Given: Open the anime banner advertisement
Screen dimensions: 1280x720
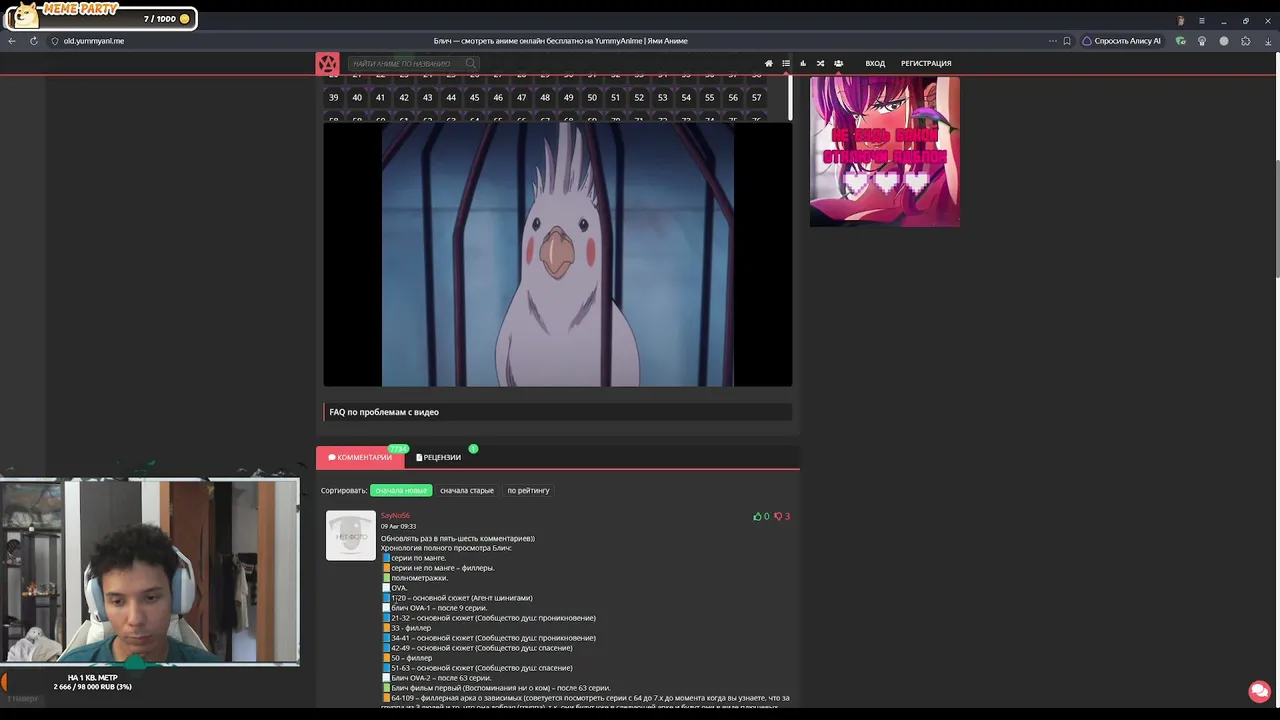Looking at the screenshot, I should pyautogui.click(x=884, y=152).
